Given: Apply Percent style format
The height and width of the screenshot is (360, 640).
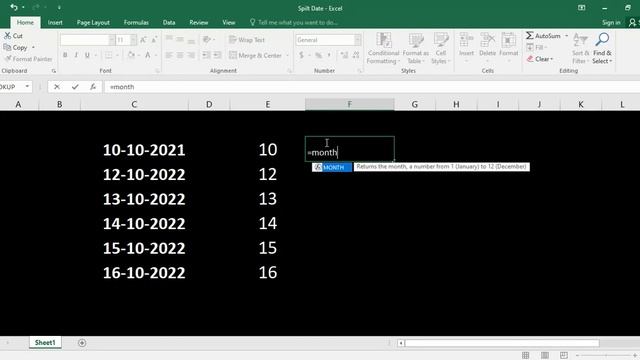Looking at the screenshot, I should [x=318, y=55].
